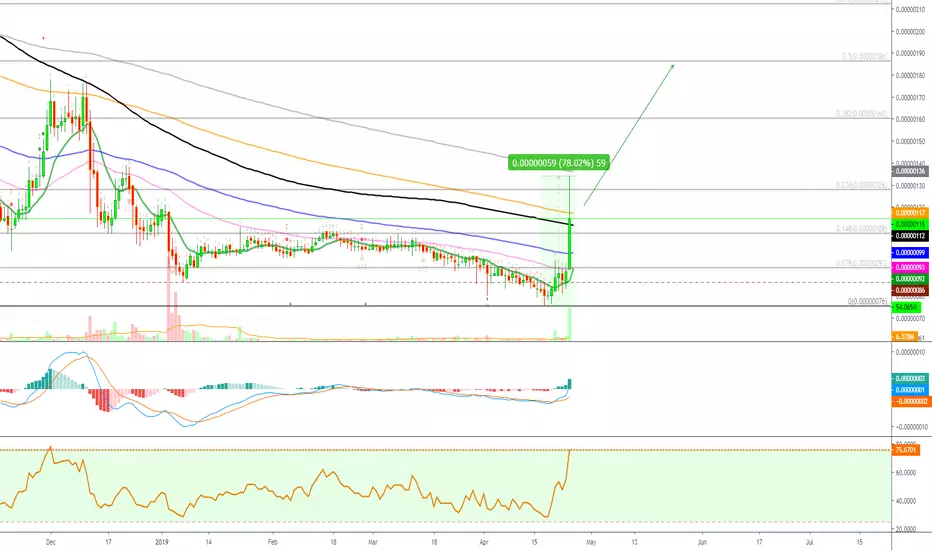Select the -0.00000010 MACD axis value

click(911, 427)
